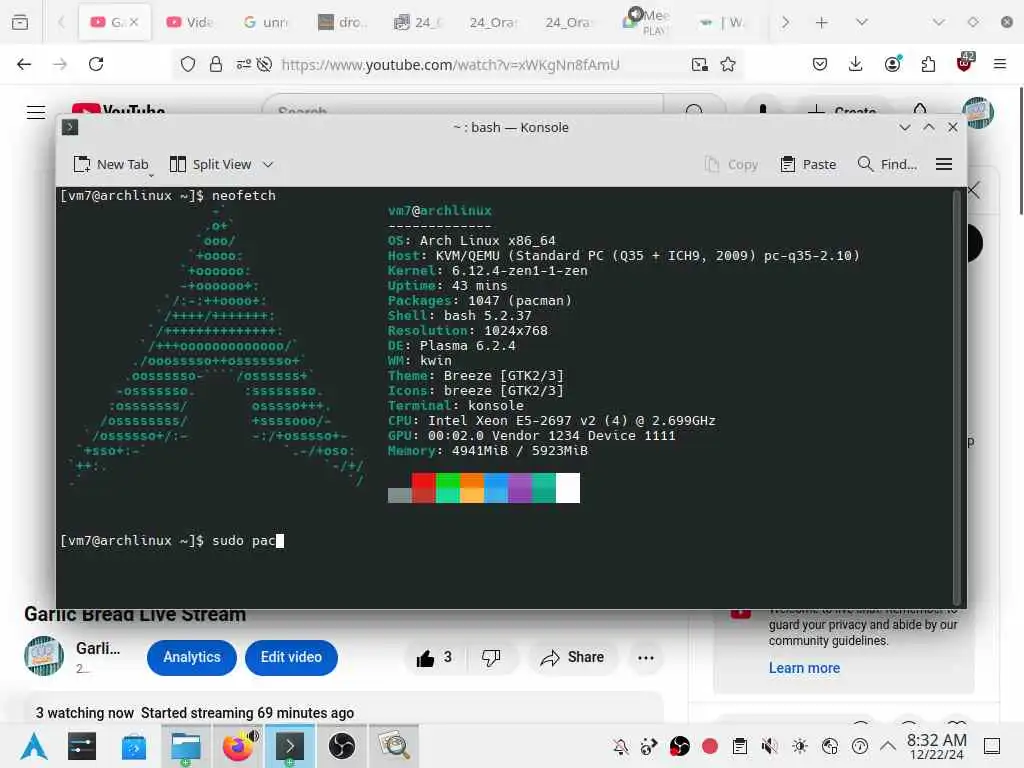The width and height of the screenshot is (1024, 768).
Task: Switch to the Google 'unr' tab
Action: click(x=266, y=22)
